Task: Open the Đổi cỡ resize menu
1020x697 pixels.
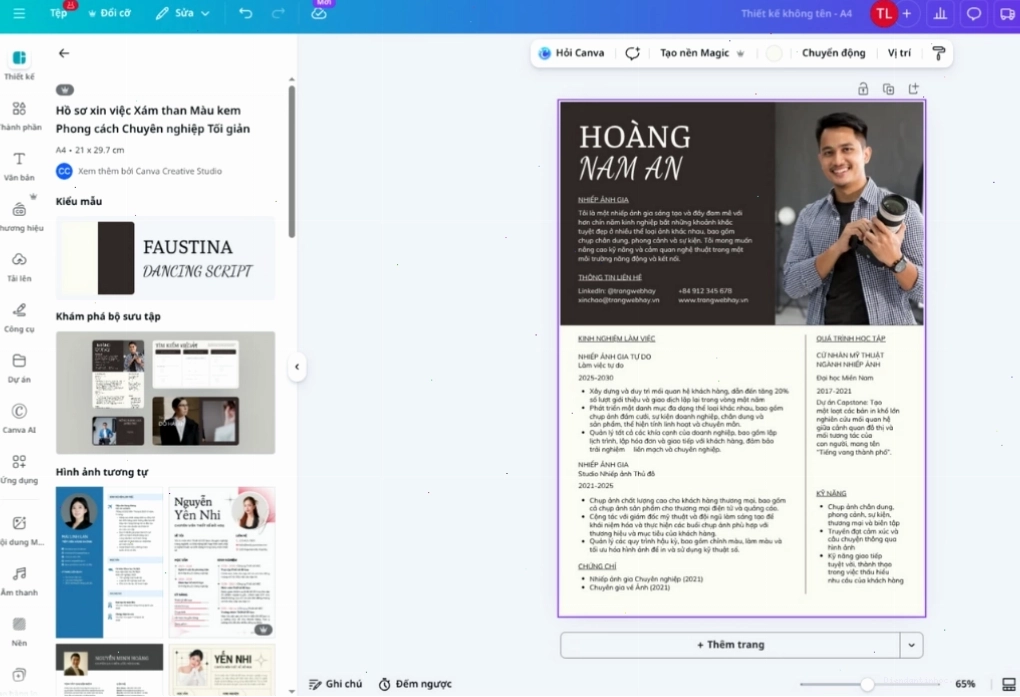Action: (x=109, y=13)
